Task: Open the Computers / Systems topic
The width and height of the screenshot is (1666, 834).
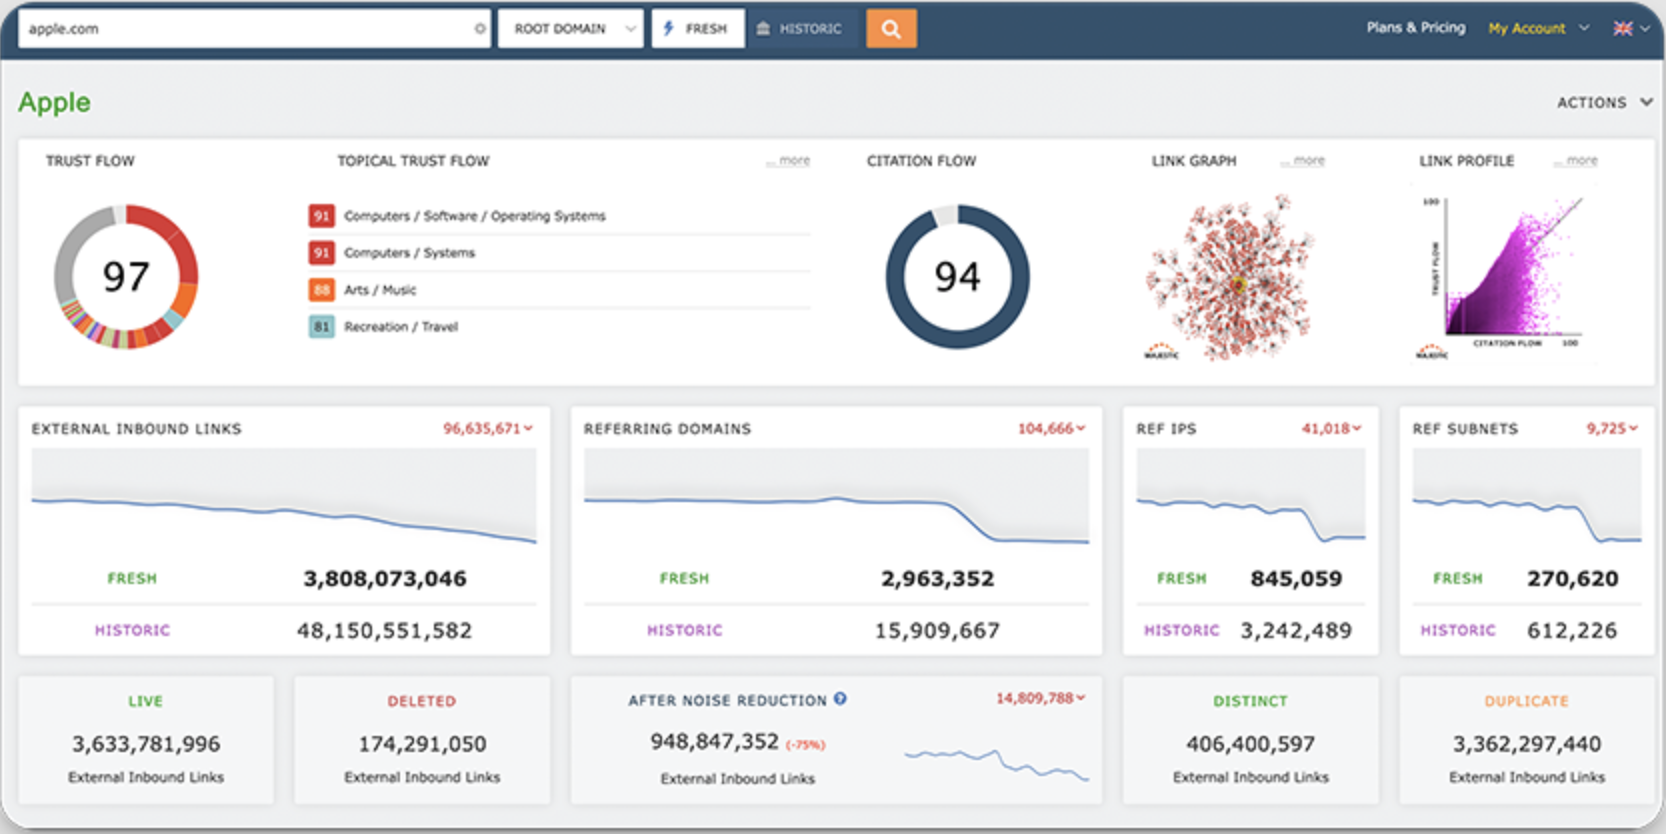Action: tap(410, 253)
